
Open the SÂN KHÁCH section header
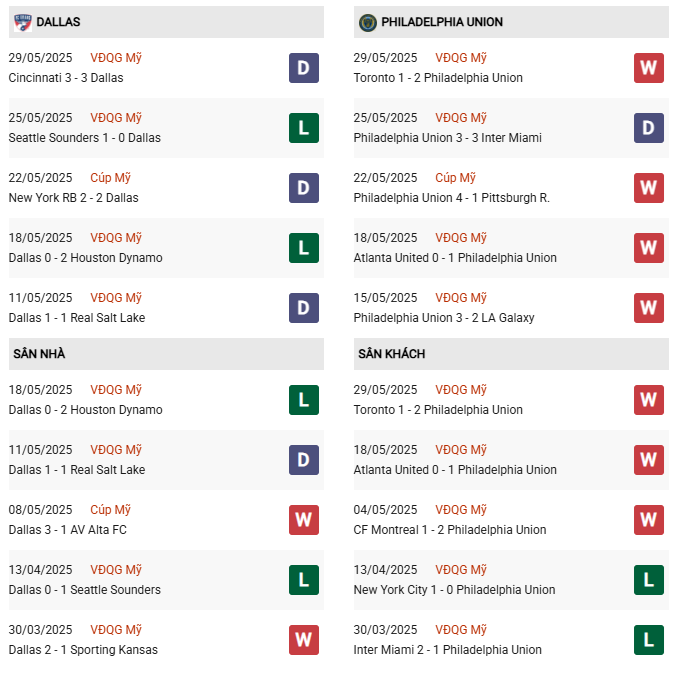tap(511, 354)
